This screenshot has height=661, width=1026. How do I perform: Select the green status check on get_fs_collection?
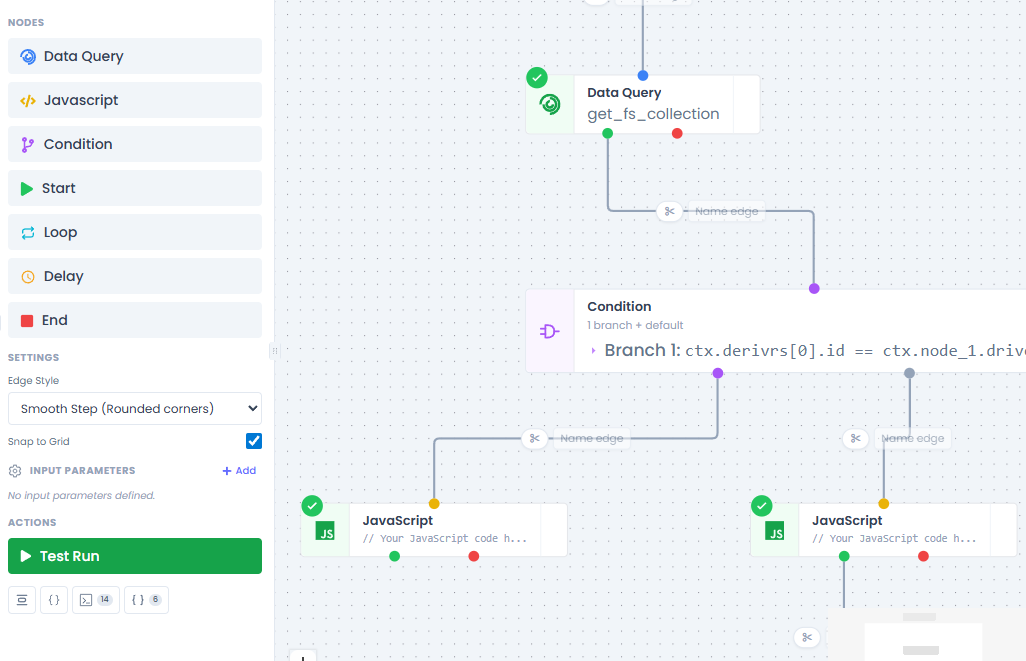click(x=537, y=77)
